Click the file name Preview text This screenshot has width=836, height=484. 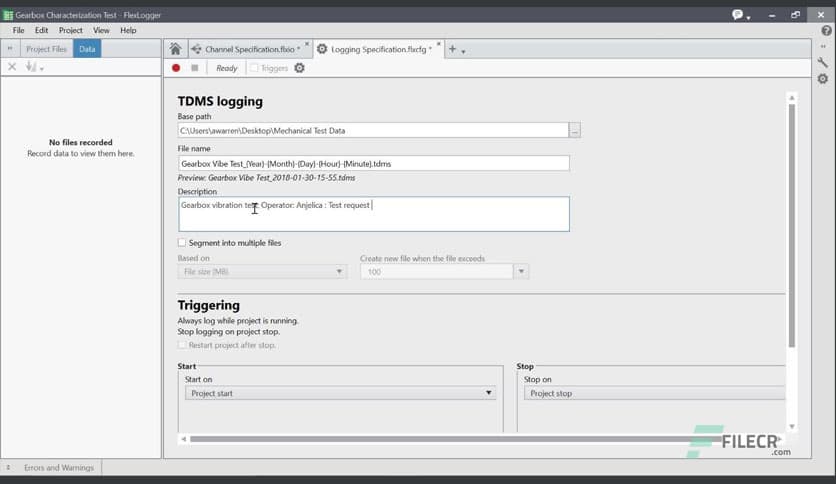pyautogui.click(x=266, y=178)
